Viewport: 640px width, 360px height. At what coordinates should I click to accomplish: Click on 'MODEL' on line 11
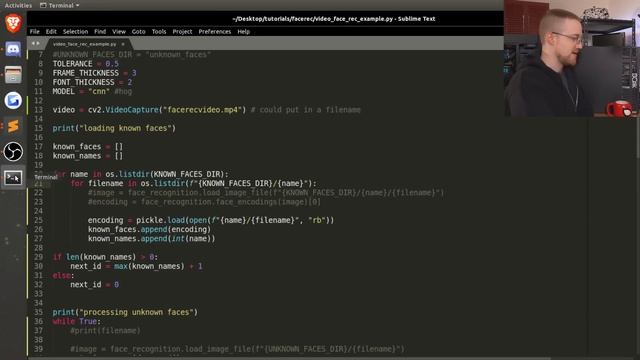(64, 91)
